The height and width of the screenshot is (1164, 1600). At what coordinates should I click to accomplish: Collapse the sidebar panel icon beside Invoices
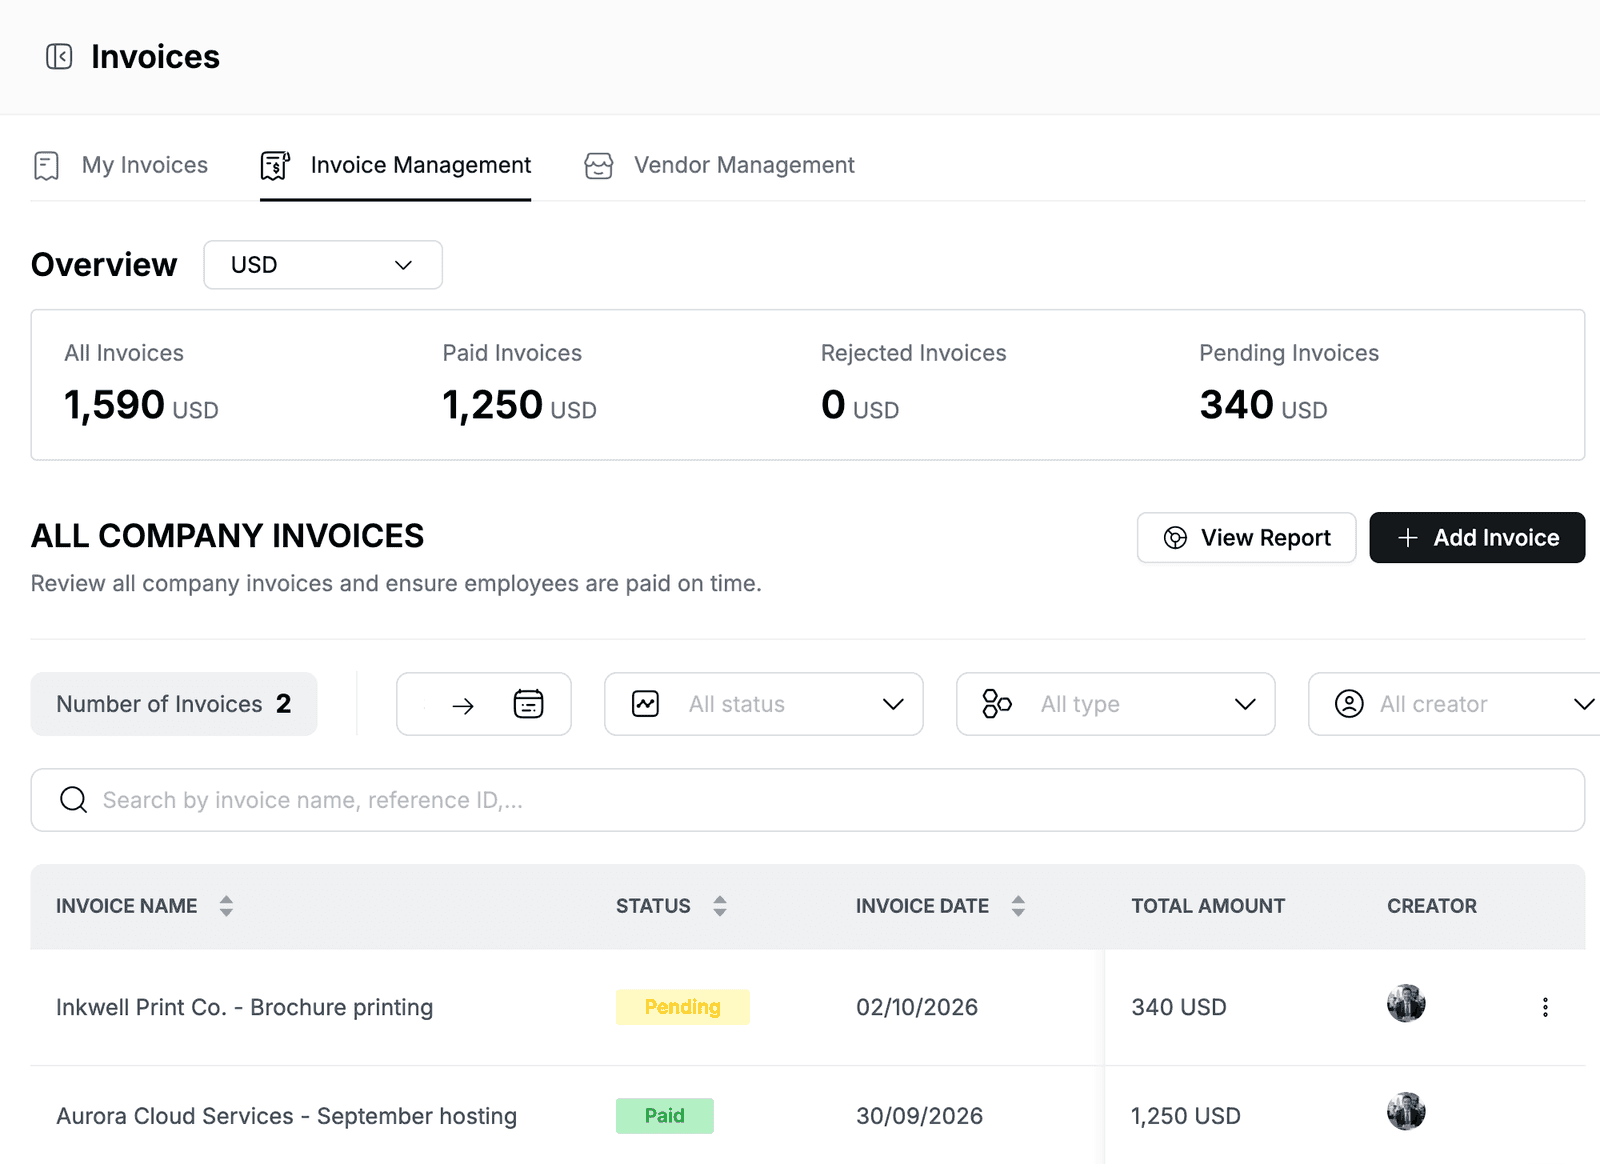[x=59, y=57]
